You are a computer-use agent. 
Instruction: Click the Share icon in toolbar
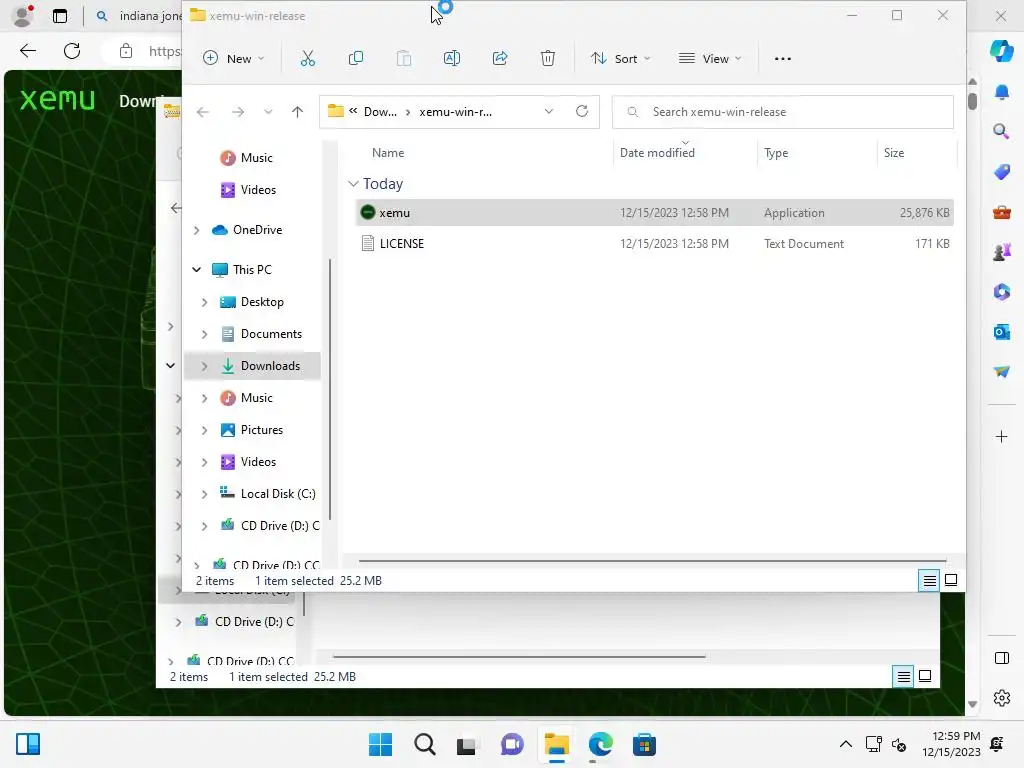pyautogui.click(x=500, y=59)
